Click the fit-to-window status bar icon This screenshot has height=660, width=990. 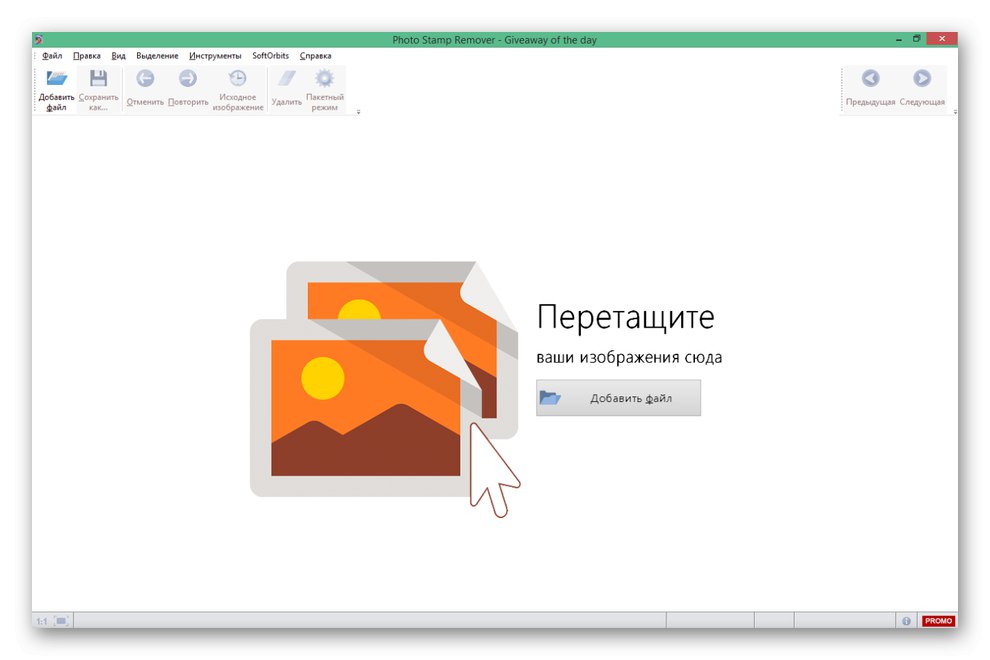61,621
